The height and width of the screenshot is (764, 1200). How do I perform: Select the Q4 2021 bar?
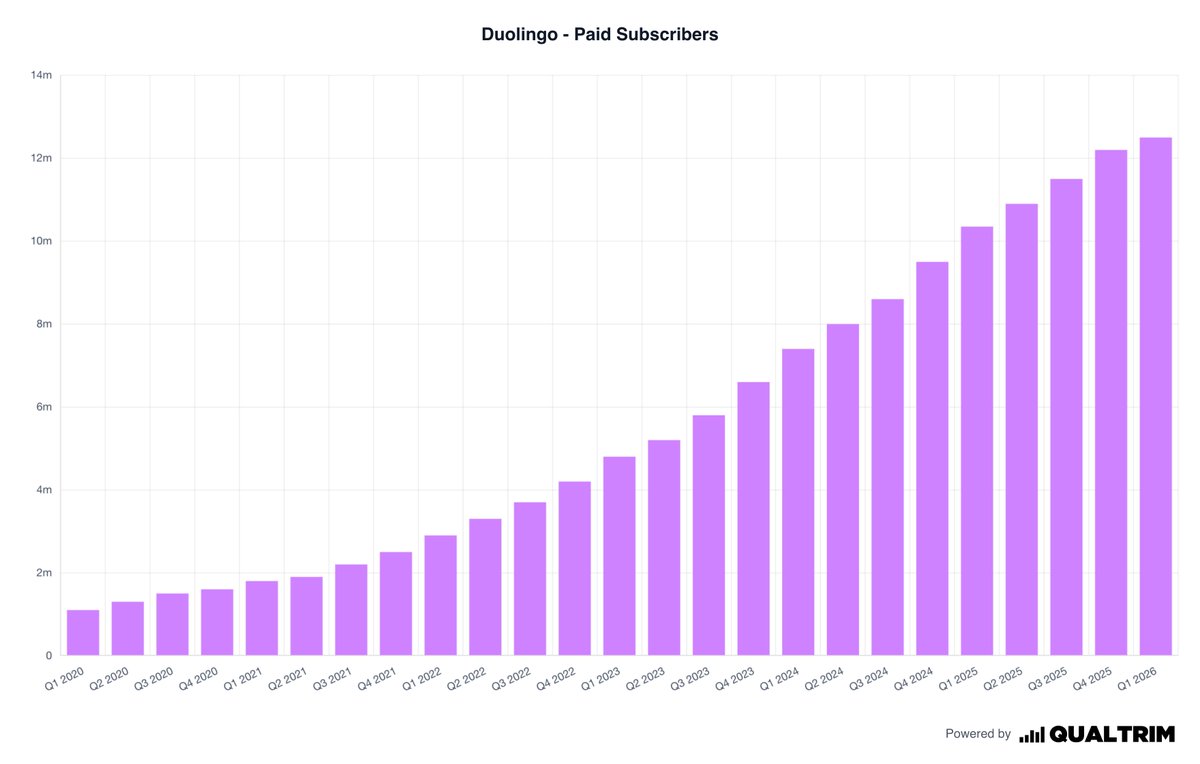396,604
